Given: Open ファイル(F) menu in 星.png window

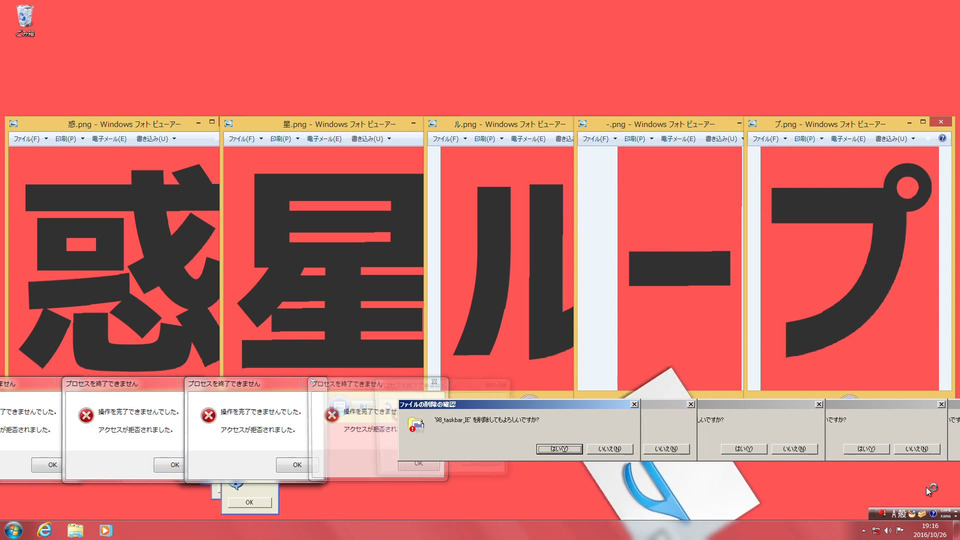Looking at the screenshot, I should tap(246, 139).
